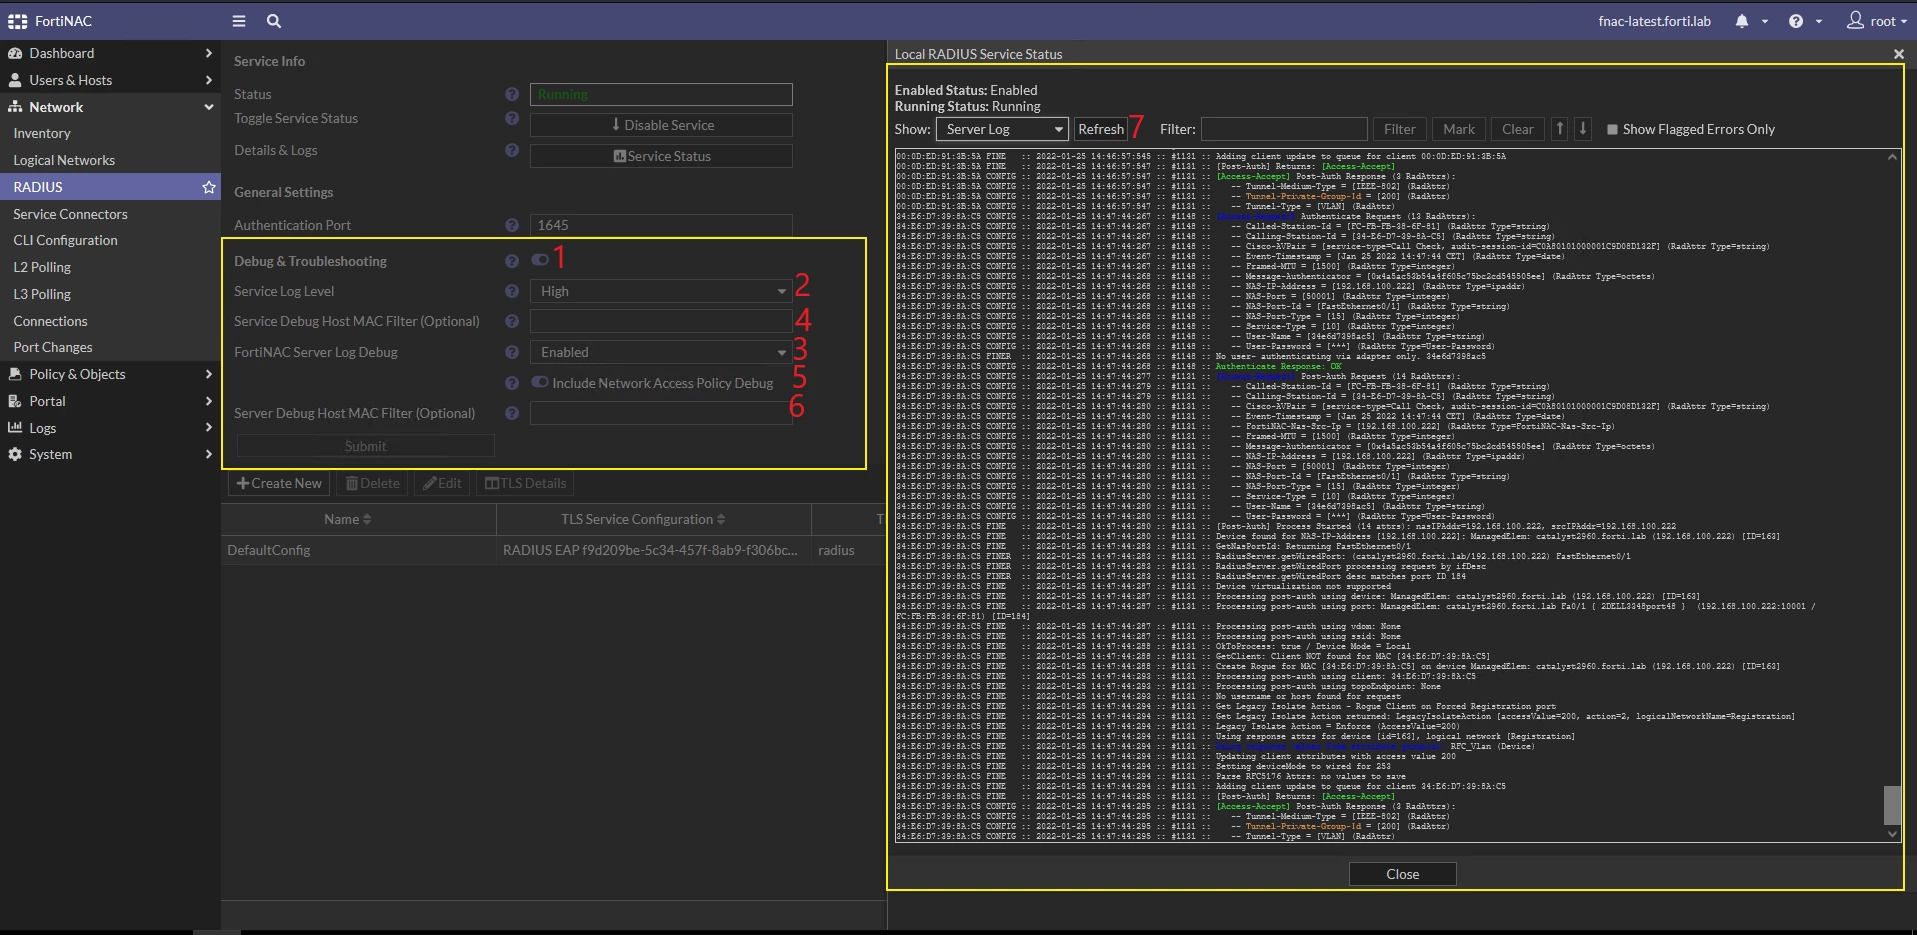Toggle the Debug & Troubleshooting switch
Viewport: 1917px width, 935px height.
click(x=540, y=260)
